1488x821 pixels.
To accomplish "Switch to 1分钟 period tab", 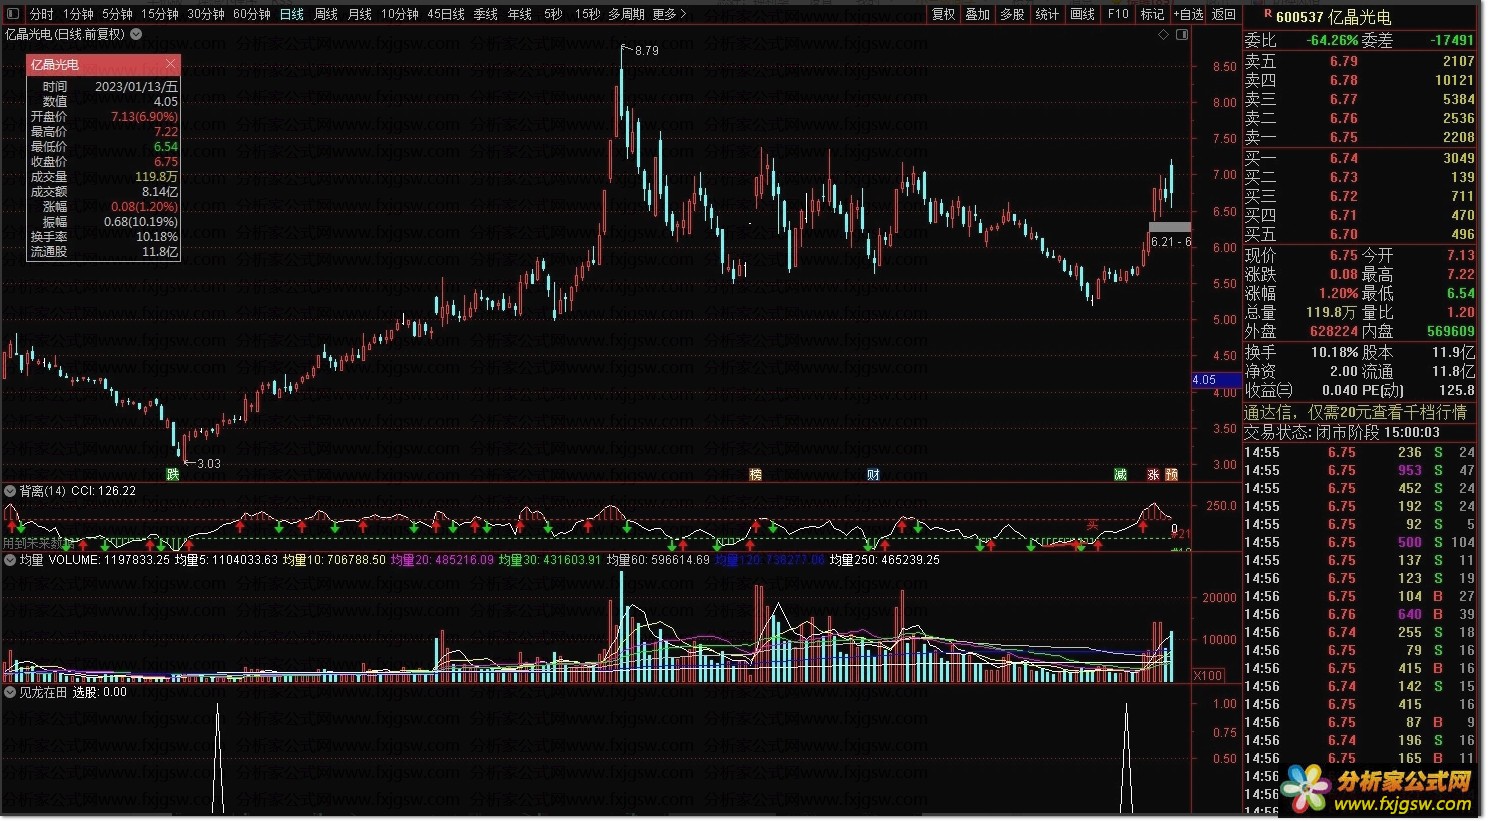I will [78, 14].
